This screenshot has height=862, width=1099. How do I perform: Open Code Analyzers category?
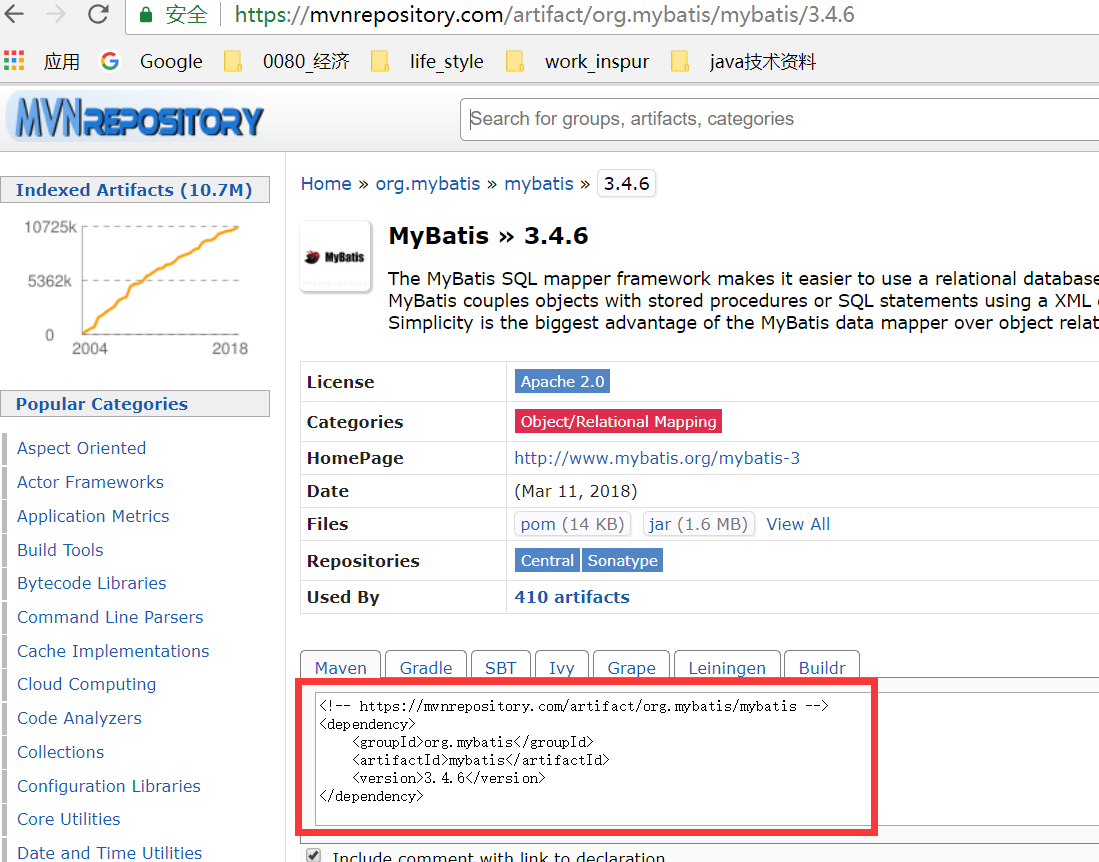coord(79,718)
